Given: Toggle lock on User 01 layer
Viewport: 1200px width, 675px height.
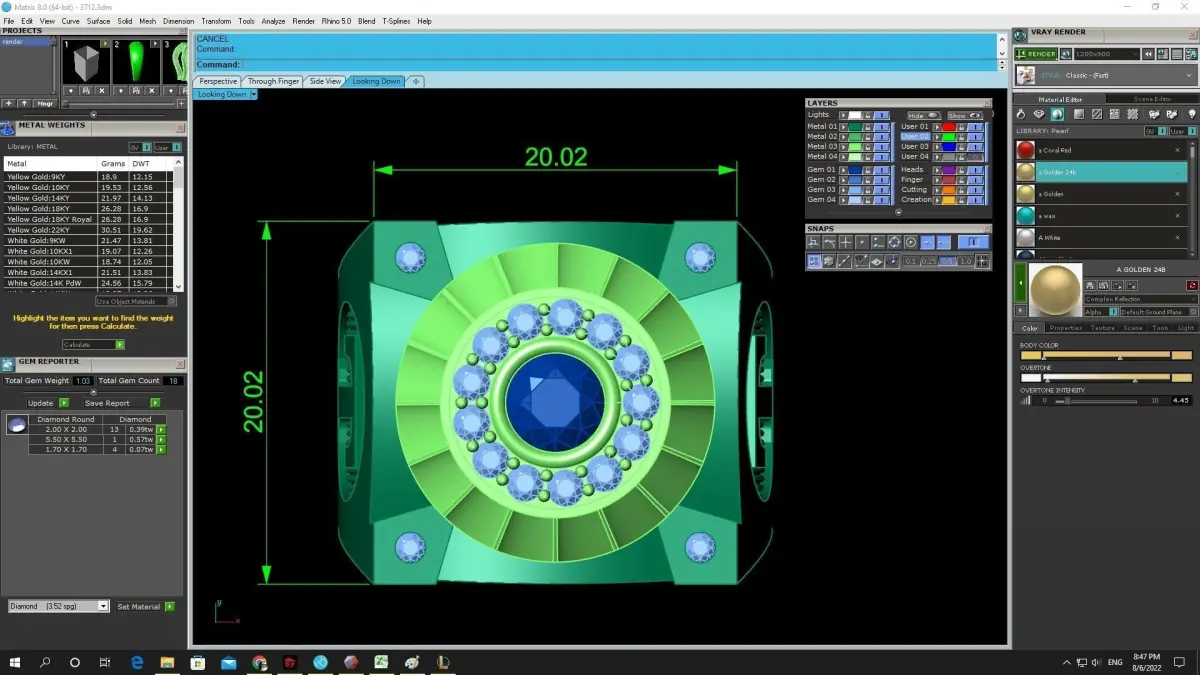Looking at the screenshot, I should point(961,127).
